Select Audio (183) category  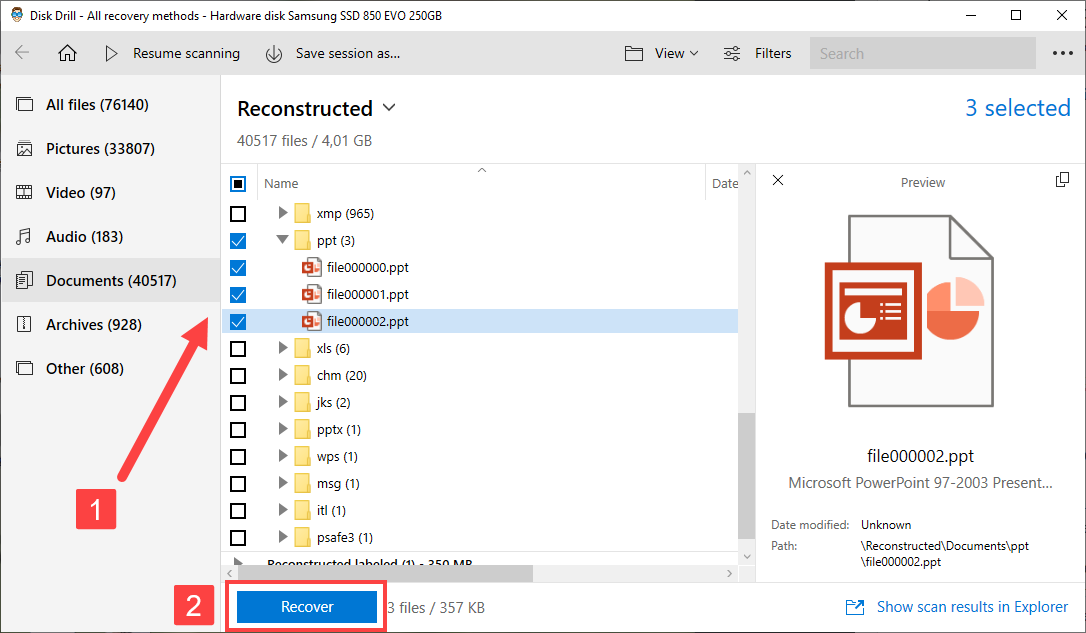[x=111, y=237]
